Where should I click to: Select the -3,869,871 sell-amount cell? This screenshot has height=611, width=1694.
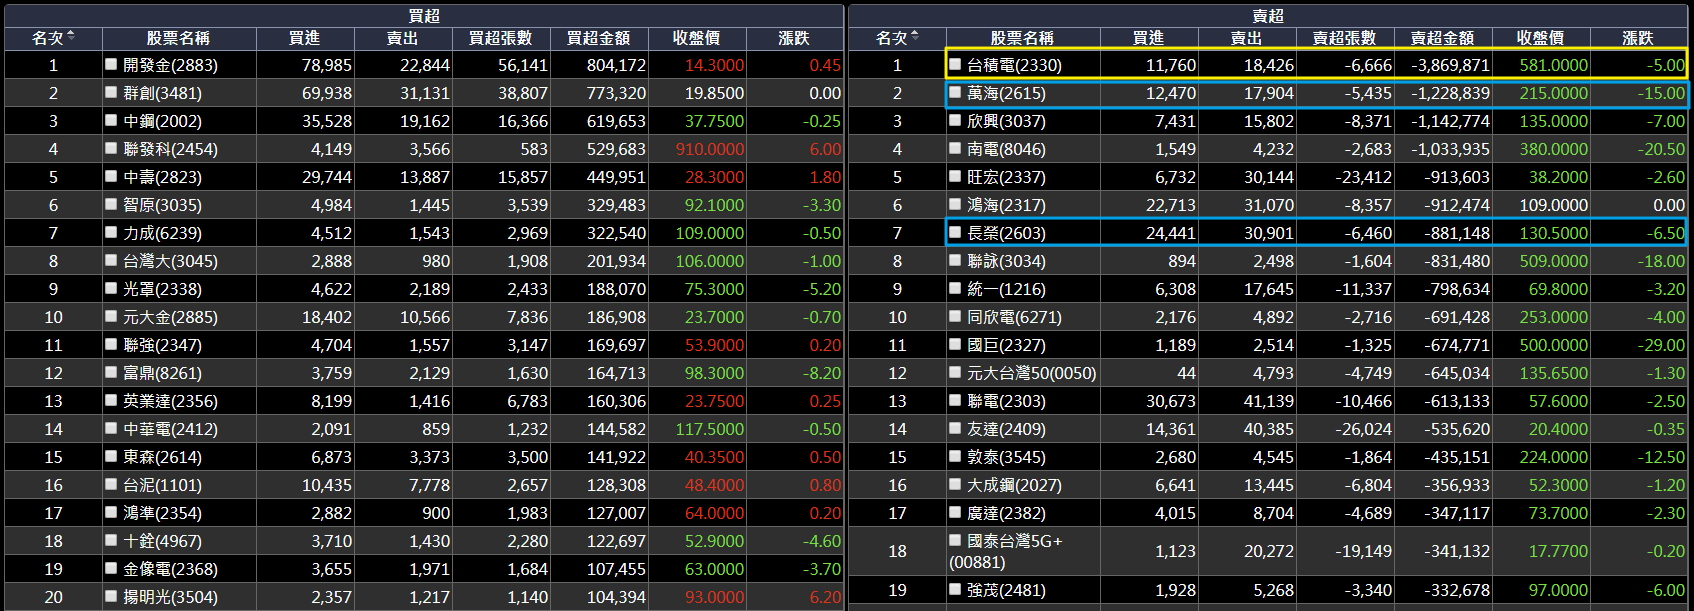1444,65
